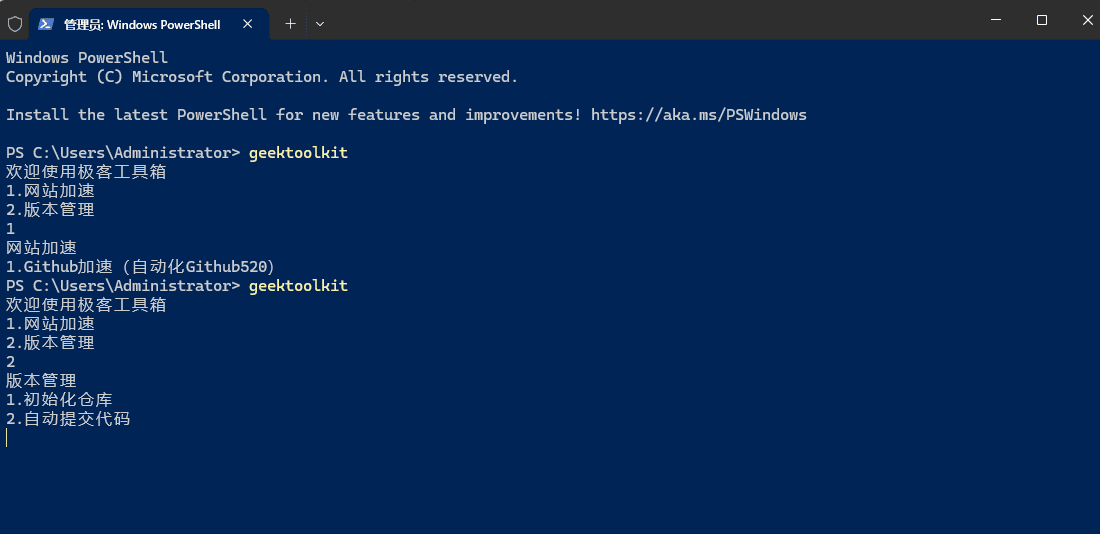Click the first geektoolkit command text
The image size is (1100, 534).
click(x=298, y=153)
